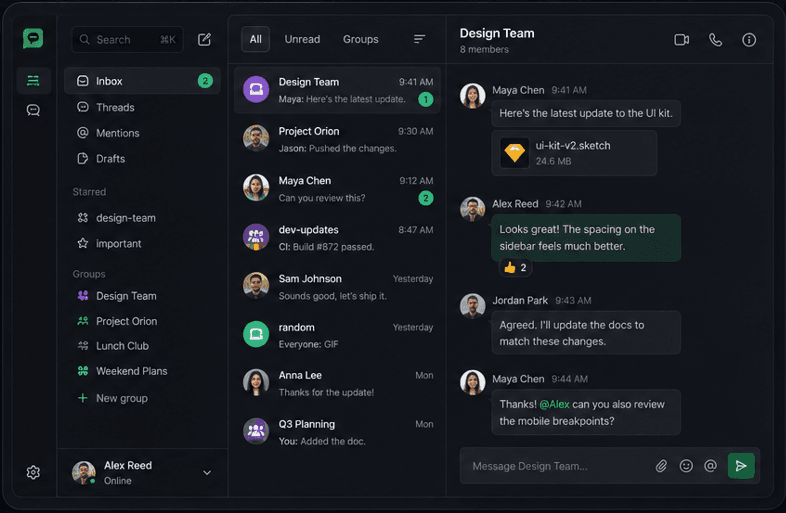
Task: Click the green chat app logo
Action: point(33,38)
